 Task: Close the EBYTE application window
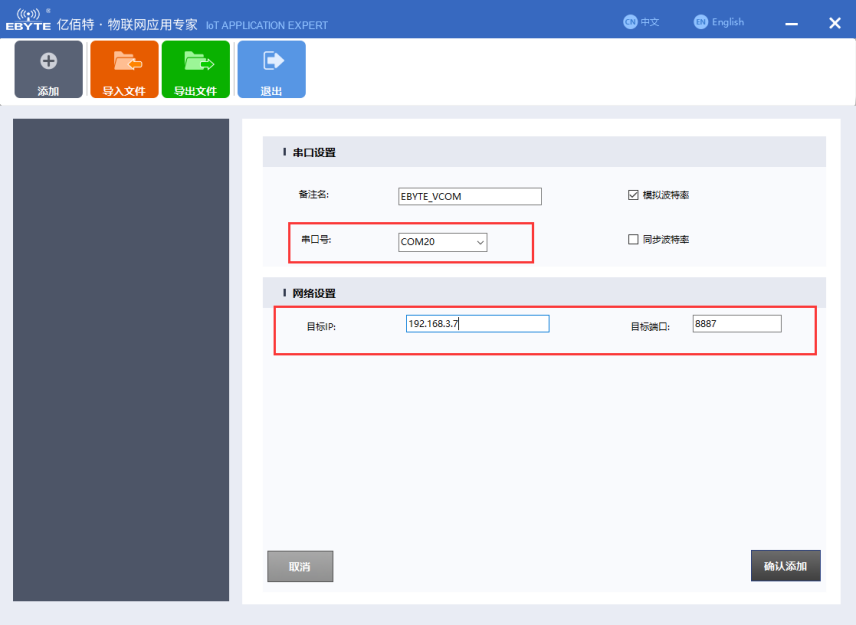[x=835, y=23]
